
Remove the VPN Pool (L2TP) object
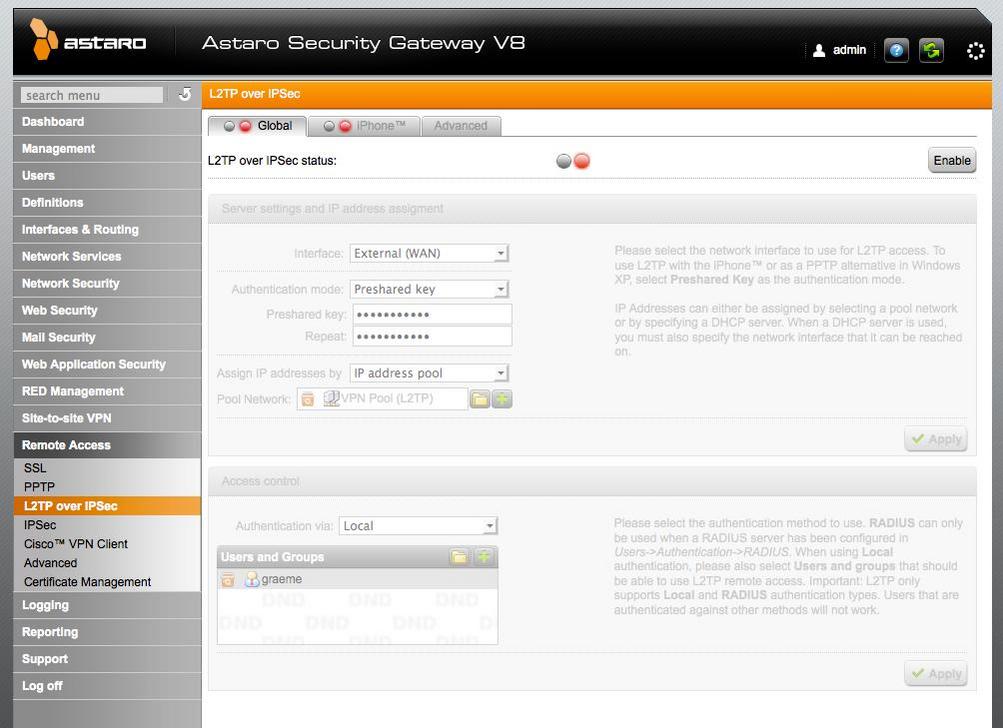308,399
